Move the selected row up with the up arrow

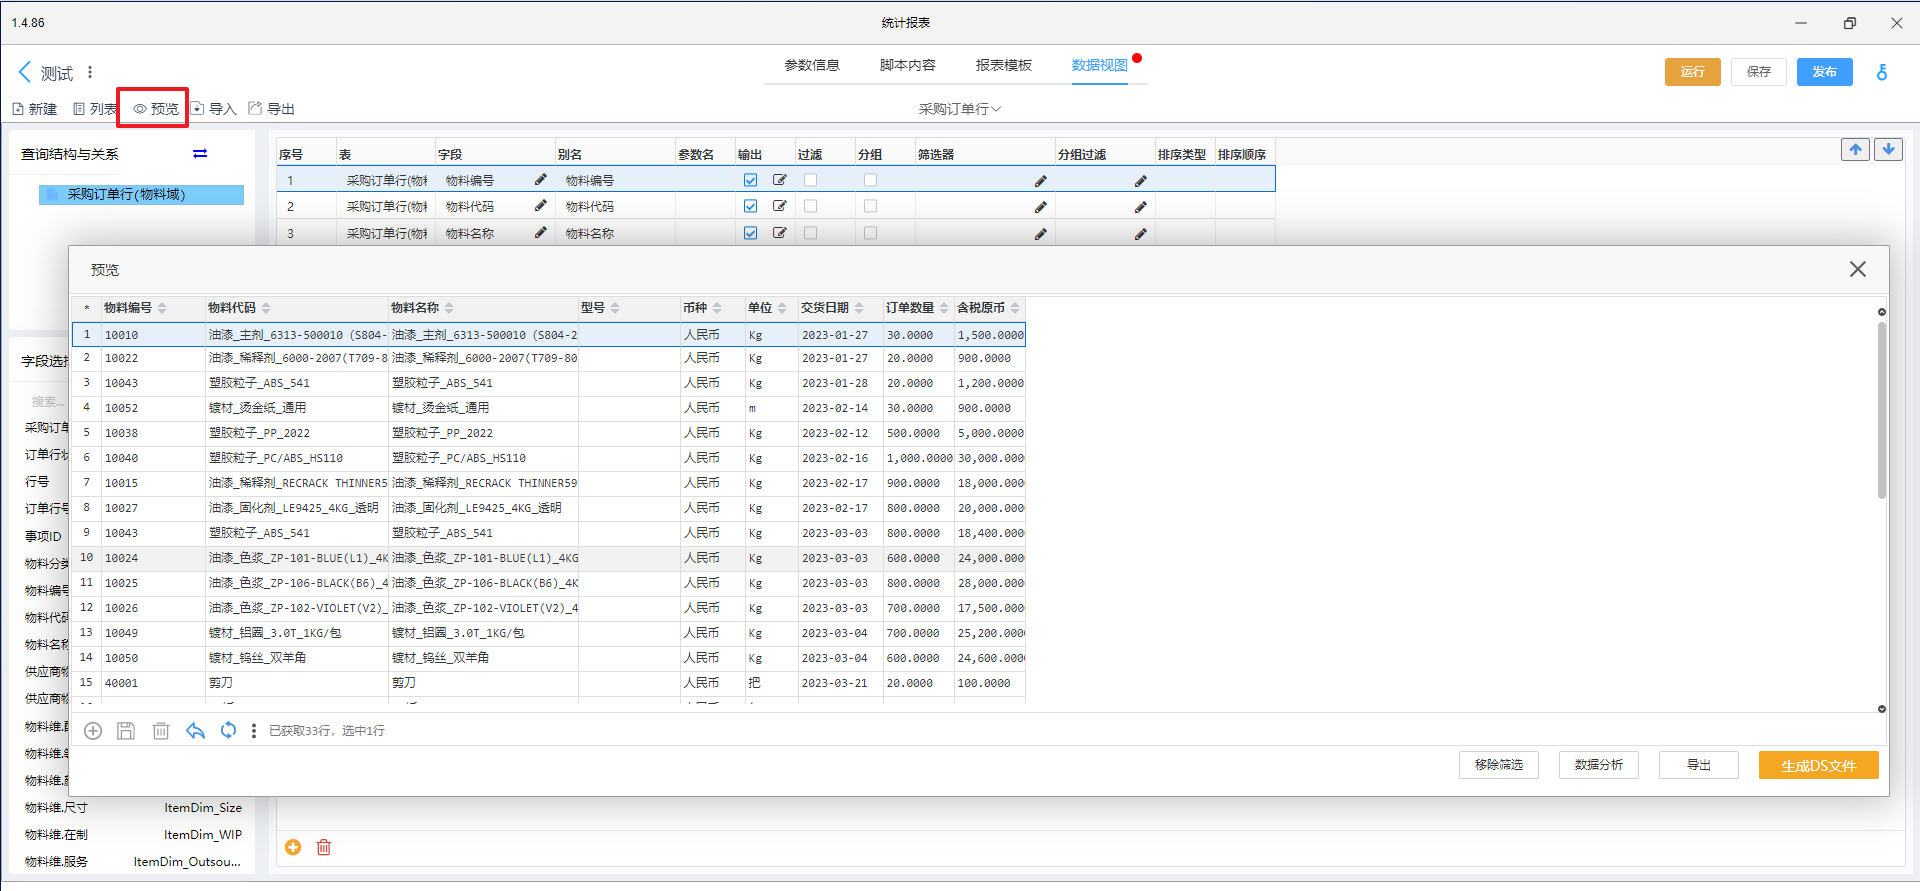click(x=1856, y=150)
